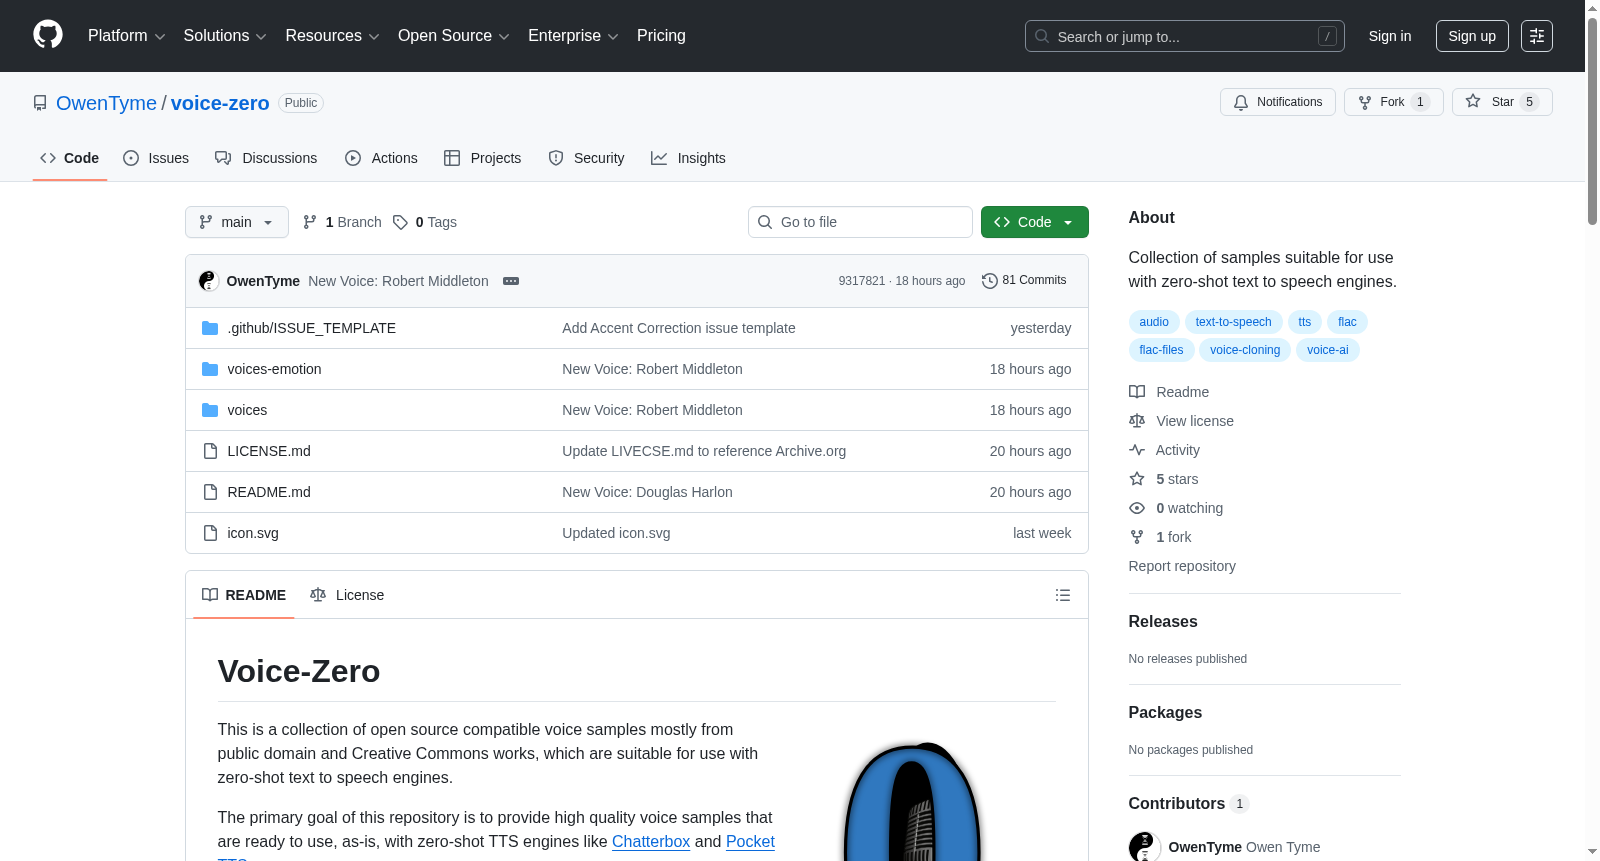Expand the commit message ellipsis
This screenshot has height=861, width=1600.
(x=511, y=281)
